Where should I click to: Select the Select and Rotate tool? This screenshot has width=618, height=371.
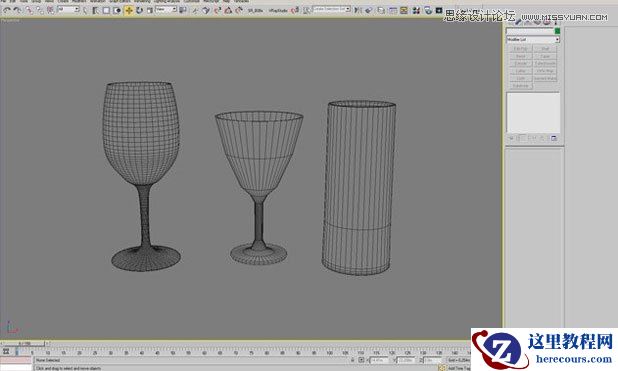(x=139, y=10)
